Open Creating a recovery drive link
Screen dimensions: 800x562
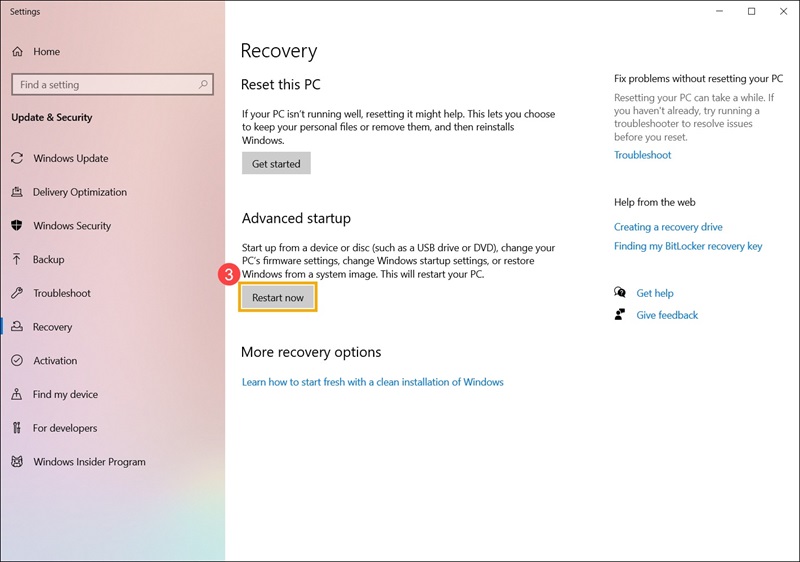click(668, 227)
